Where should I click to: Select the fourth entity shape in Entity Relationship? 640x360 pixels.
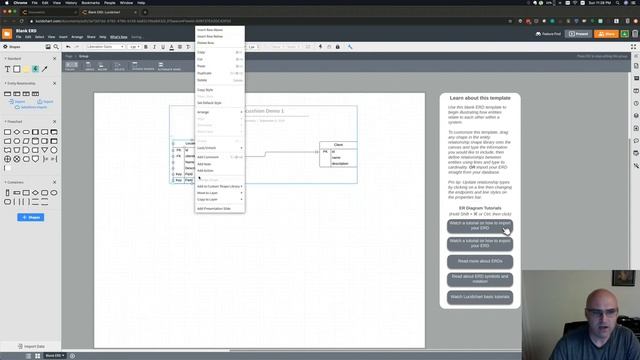36,94
